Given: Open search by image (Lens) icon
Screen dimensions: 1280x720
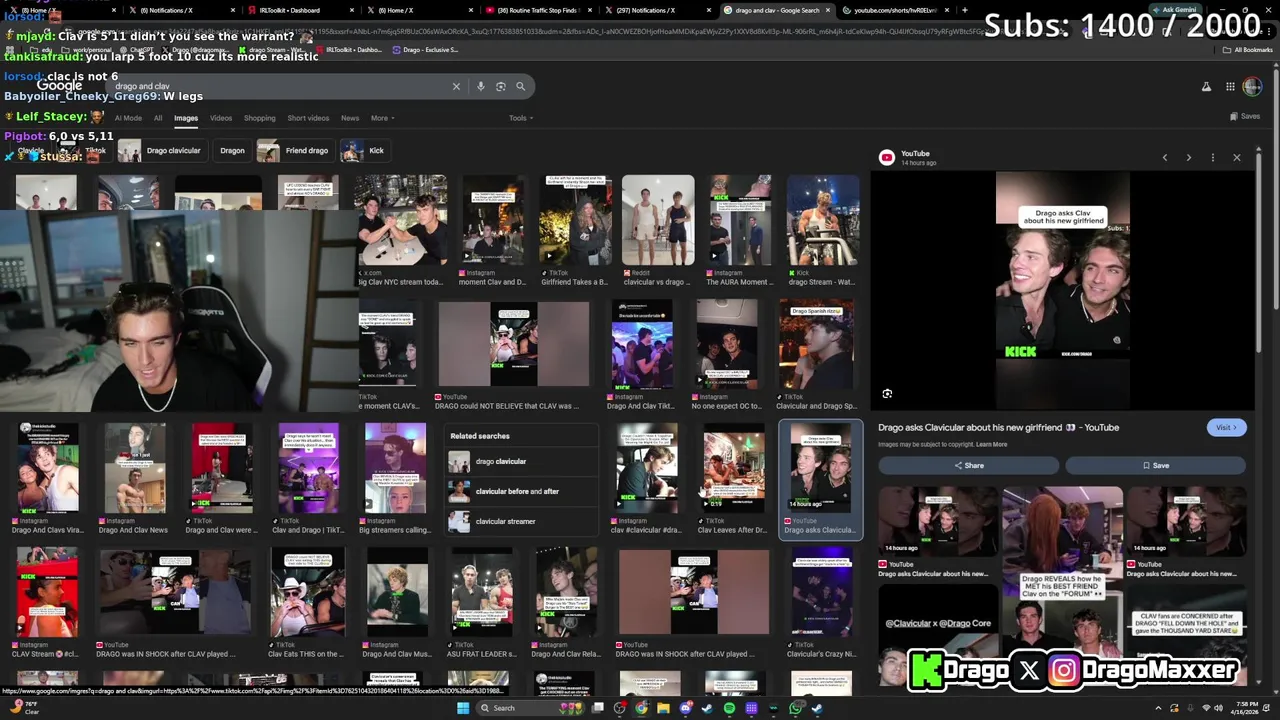Looking at the screenshot, I should click(500, 86).
